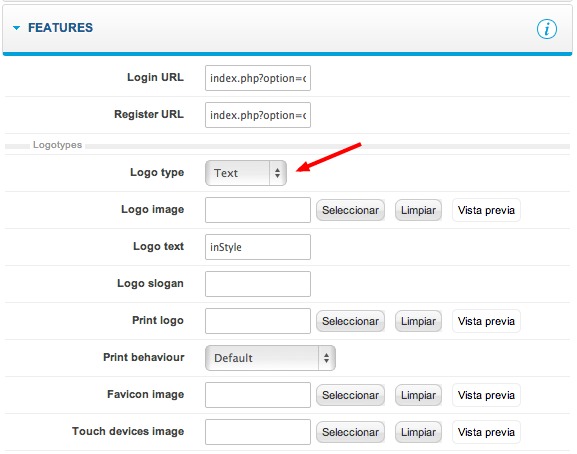Click the Logo text field with inStyle

point(258,247)
